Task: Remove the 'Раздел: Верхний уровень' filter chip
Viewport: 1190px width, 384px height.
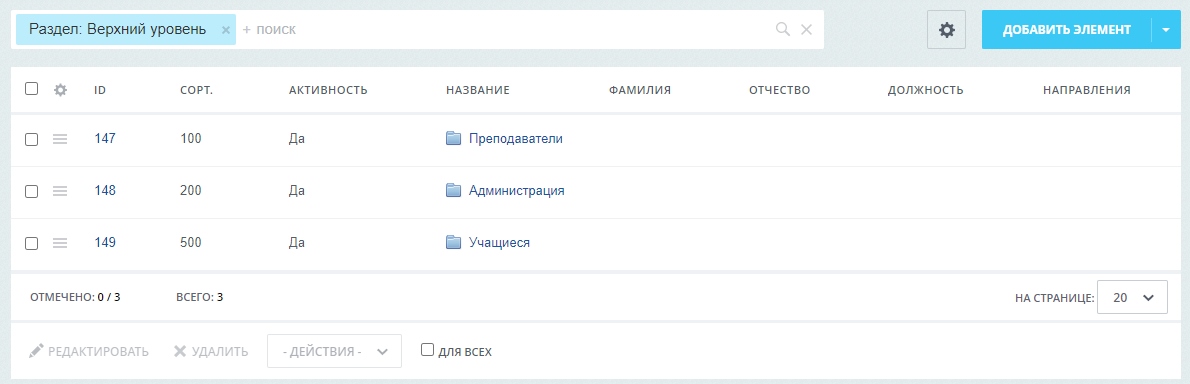Action: [225, 30]
